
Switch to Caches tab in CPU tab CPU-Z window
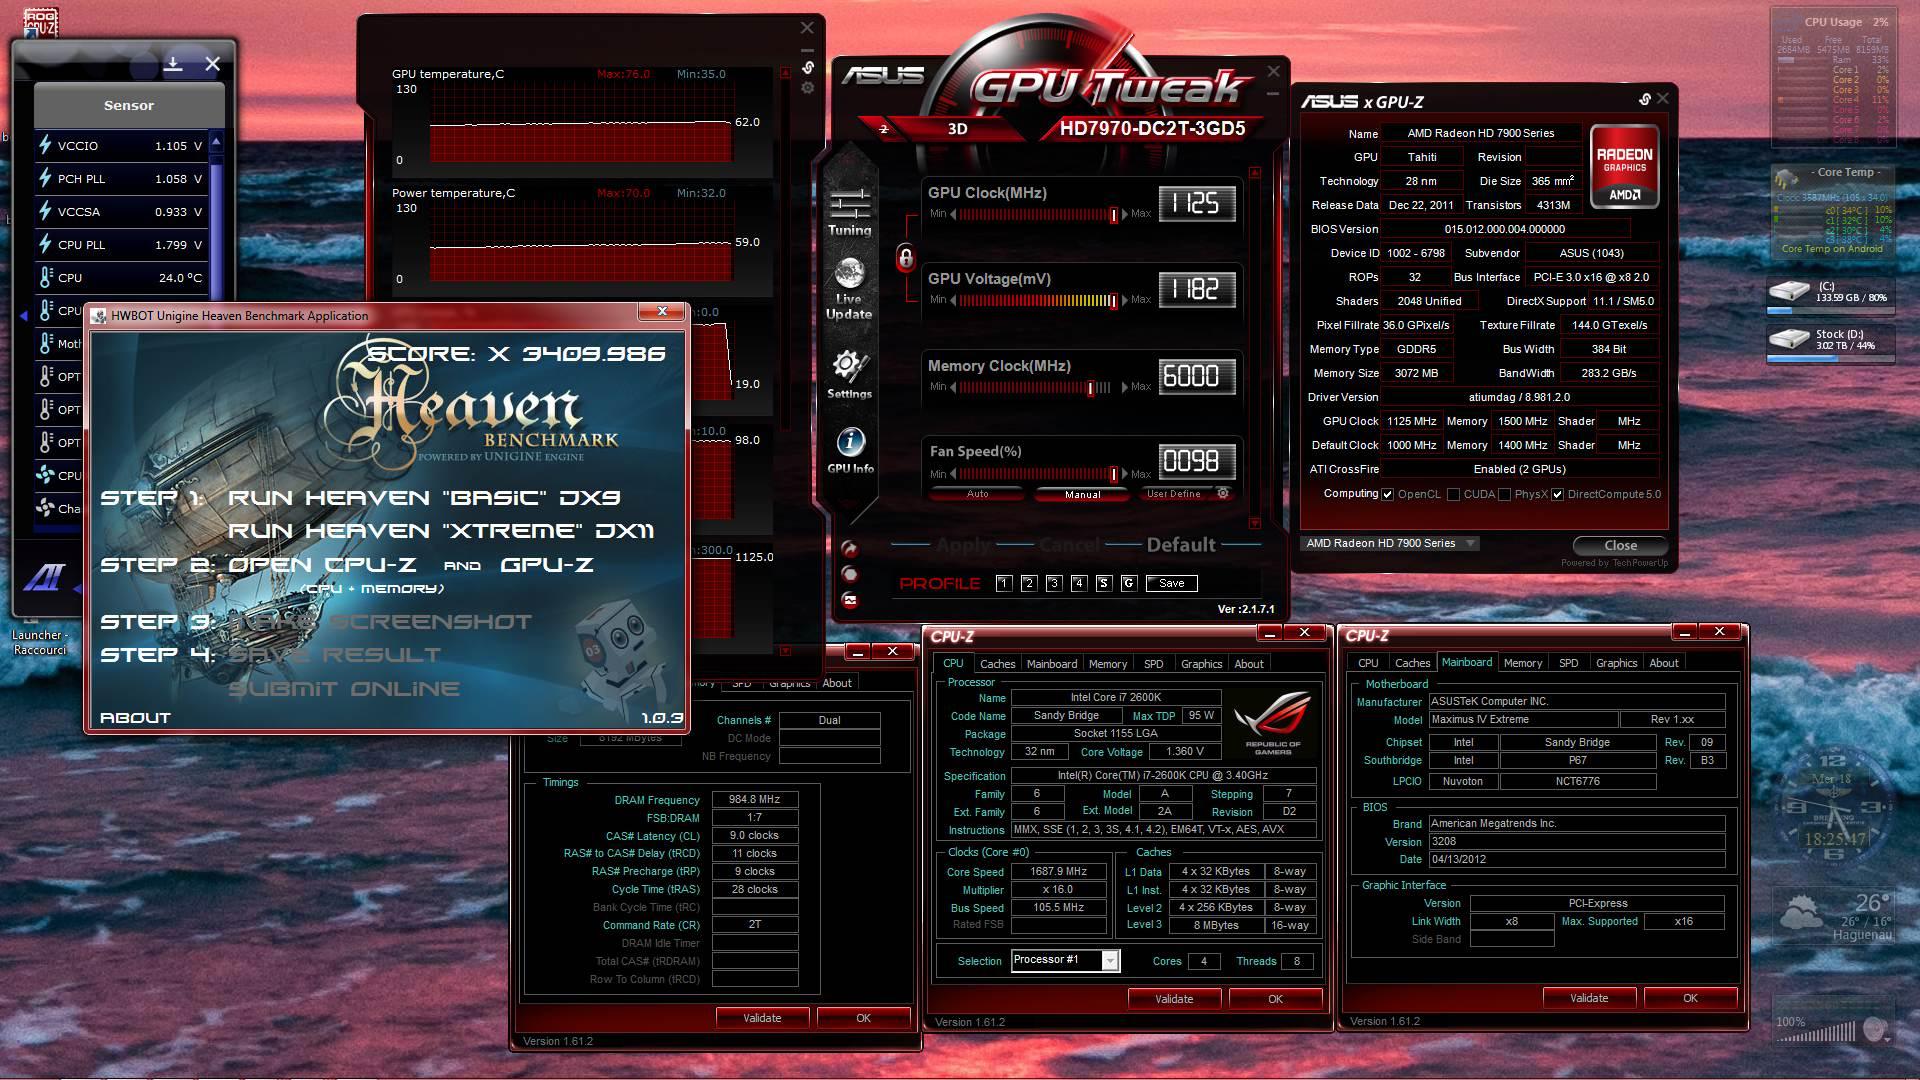tap(997, 664)
